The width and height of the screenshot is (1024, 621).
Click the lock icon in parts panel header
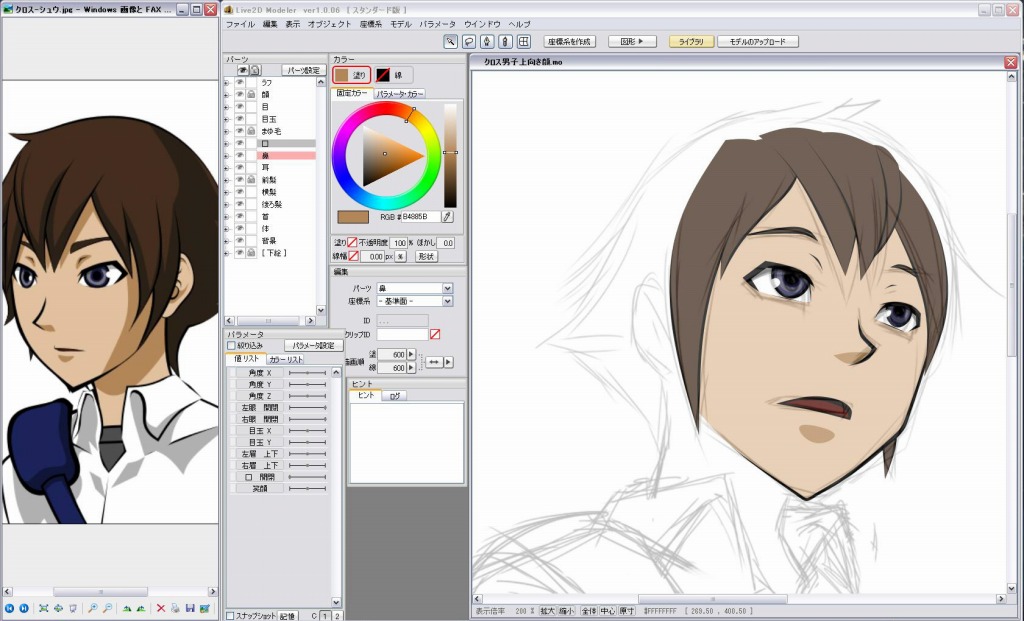(255, 70)
